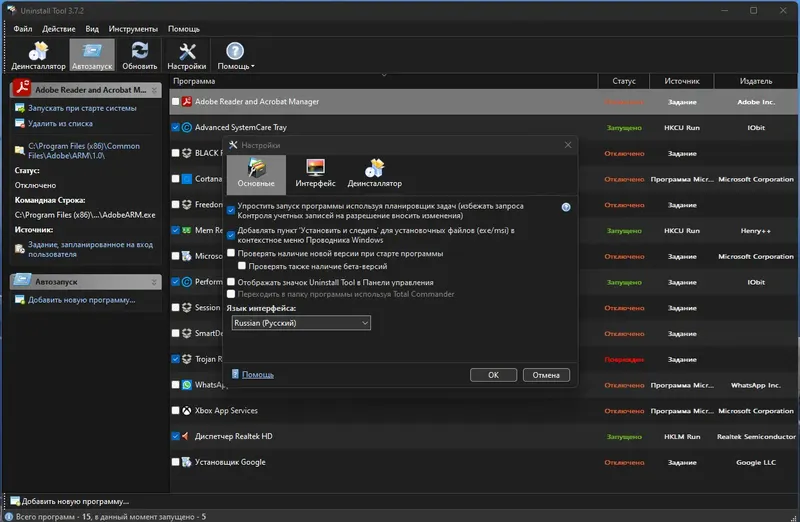The width and height of the screenshot is (800, 522).
Task: Click the Cortana blue square icon
Action: (x=187, y=179)
